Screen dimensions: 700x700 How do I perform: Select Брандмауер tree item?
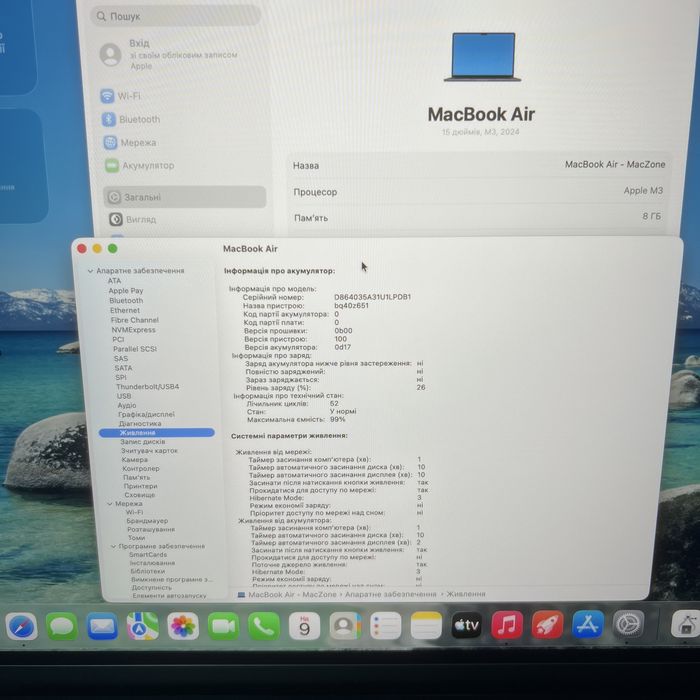coord(147,521)
